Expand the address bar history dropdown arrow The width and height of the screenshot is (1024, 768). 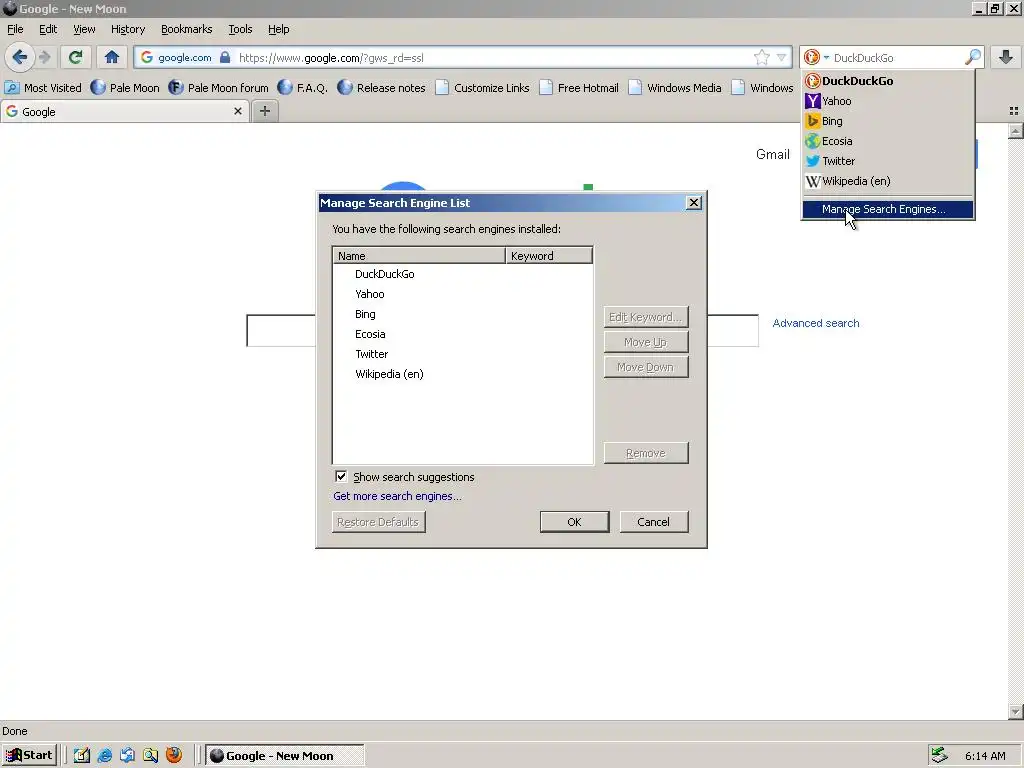[781, 57]
